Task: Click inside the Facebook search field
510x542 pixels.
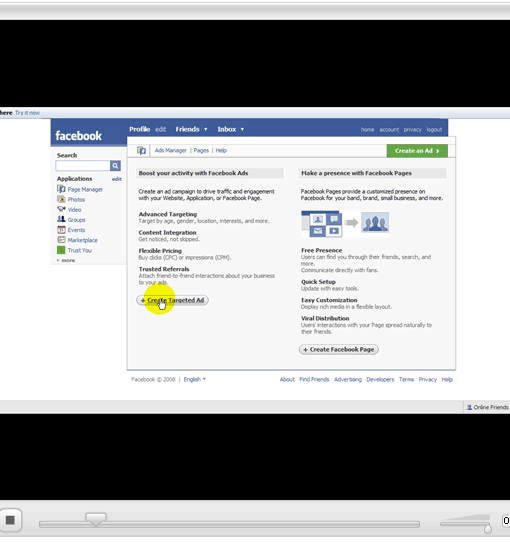Action: pyautogui.click(x=83, y=166)
